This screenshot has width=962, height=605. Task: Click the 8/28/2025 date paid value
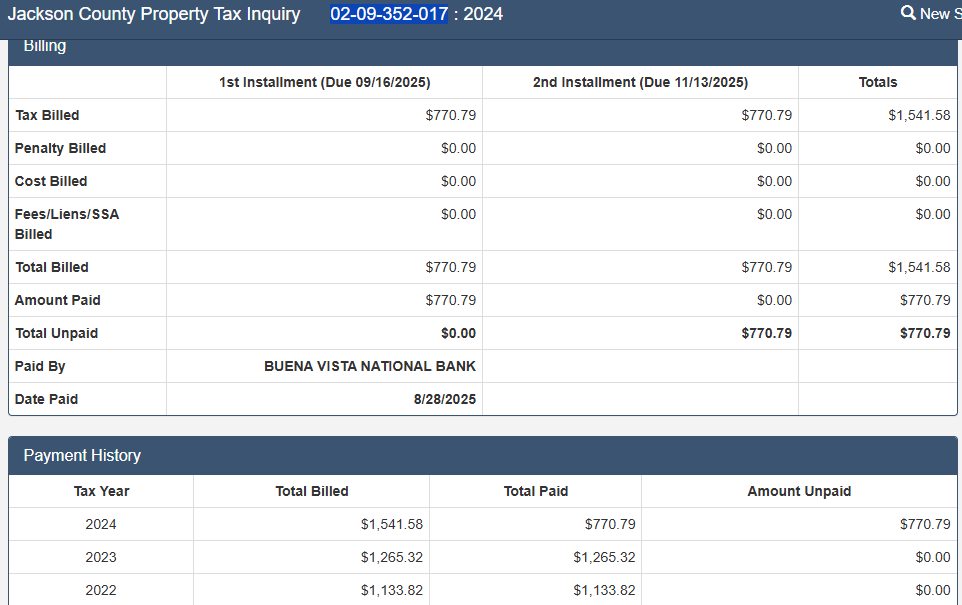click(x=445, y=399)
